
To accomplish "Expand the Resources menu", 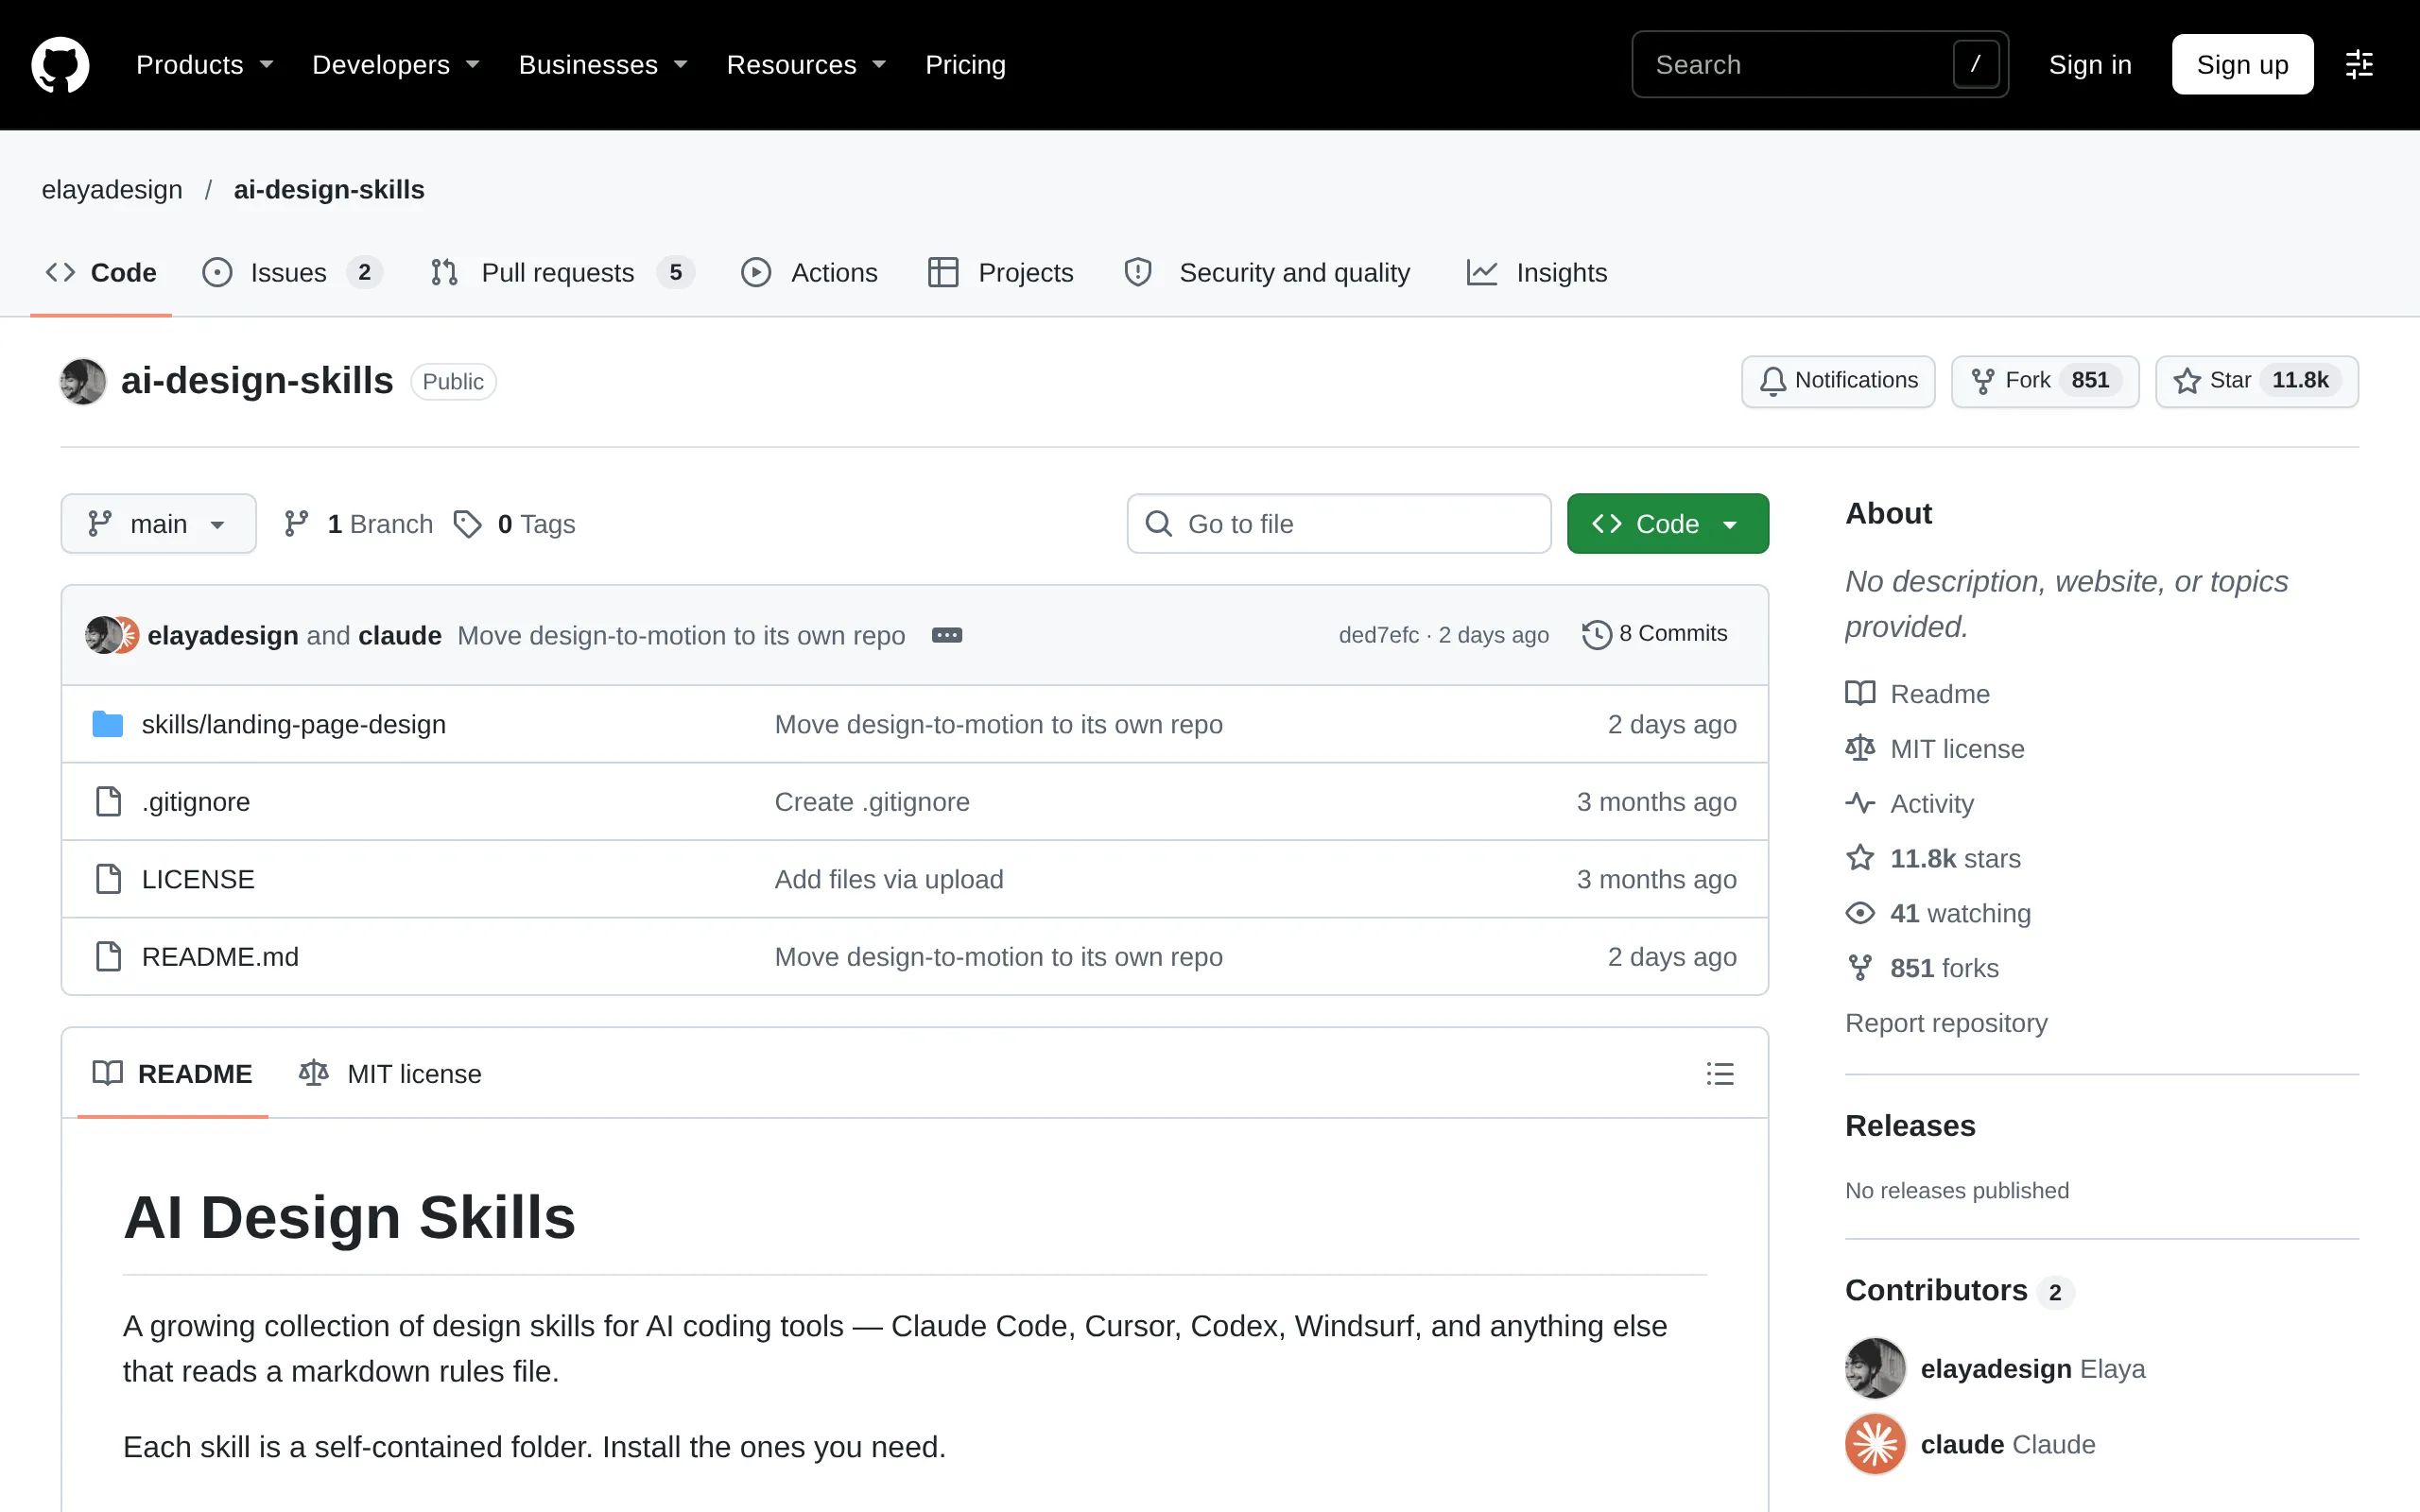I will [806, 65].
